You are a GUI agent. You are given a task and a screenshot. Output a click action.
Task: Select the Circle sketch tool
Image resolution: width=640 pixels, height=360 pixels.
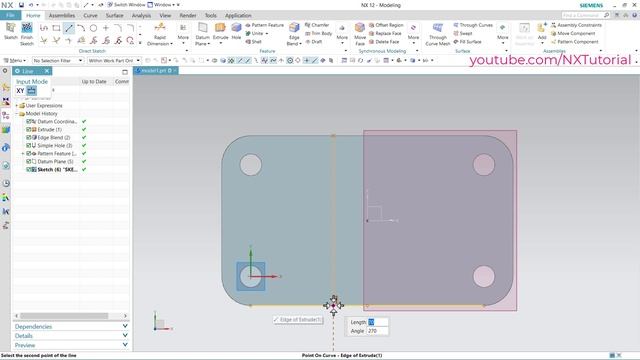point(93,28)
